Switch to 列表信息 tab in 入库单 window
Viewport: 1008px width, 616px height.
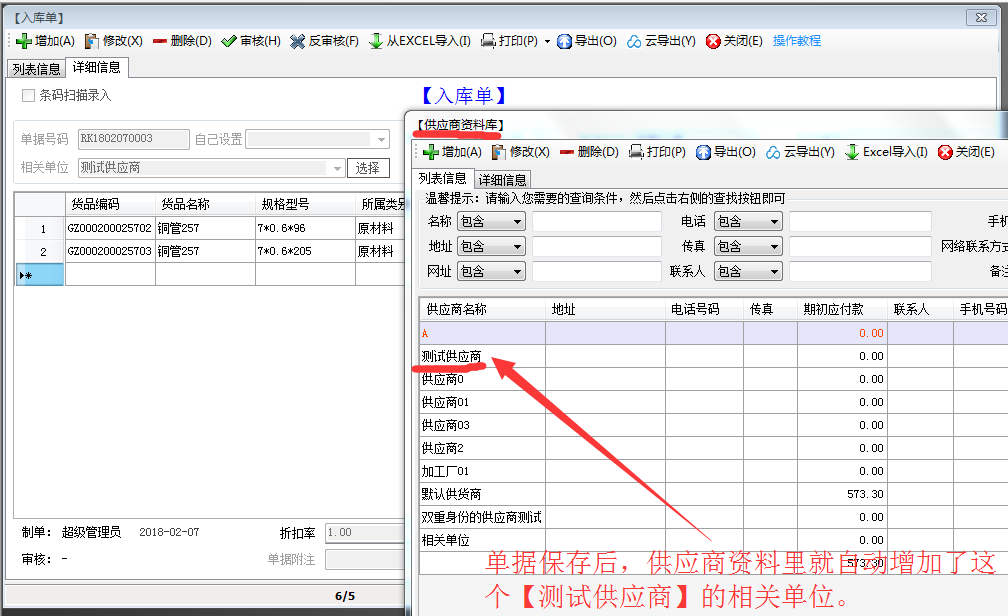click(x=36, y=69)
